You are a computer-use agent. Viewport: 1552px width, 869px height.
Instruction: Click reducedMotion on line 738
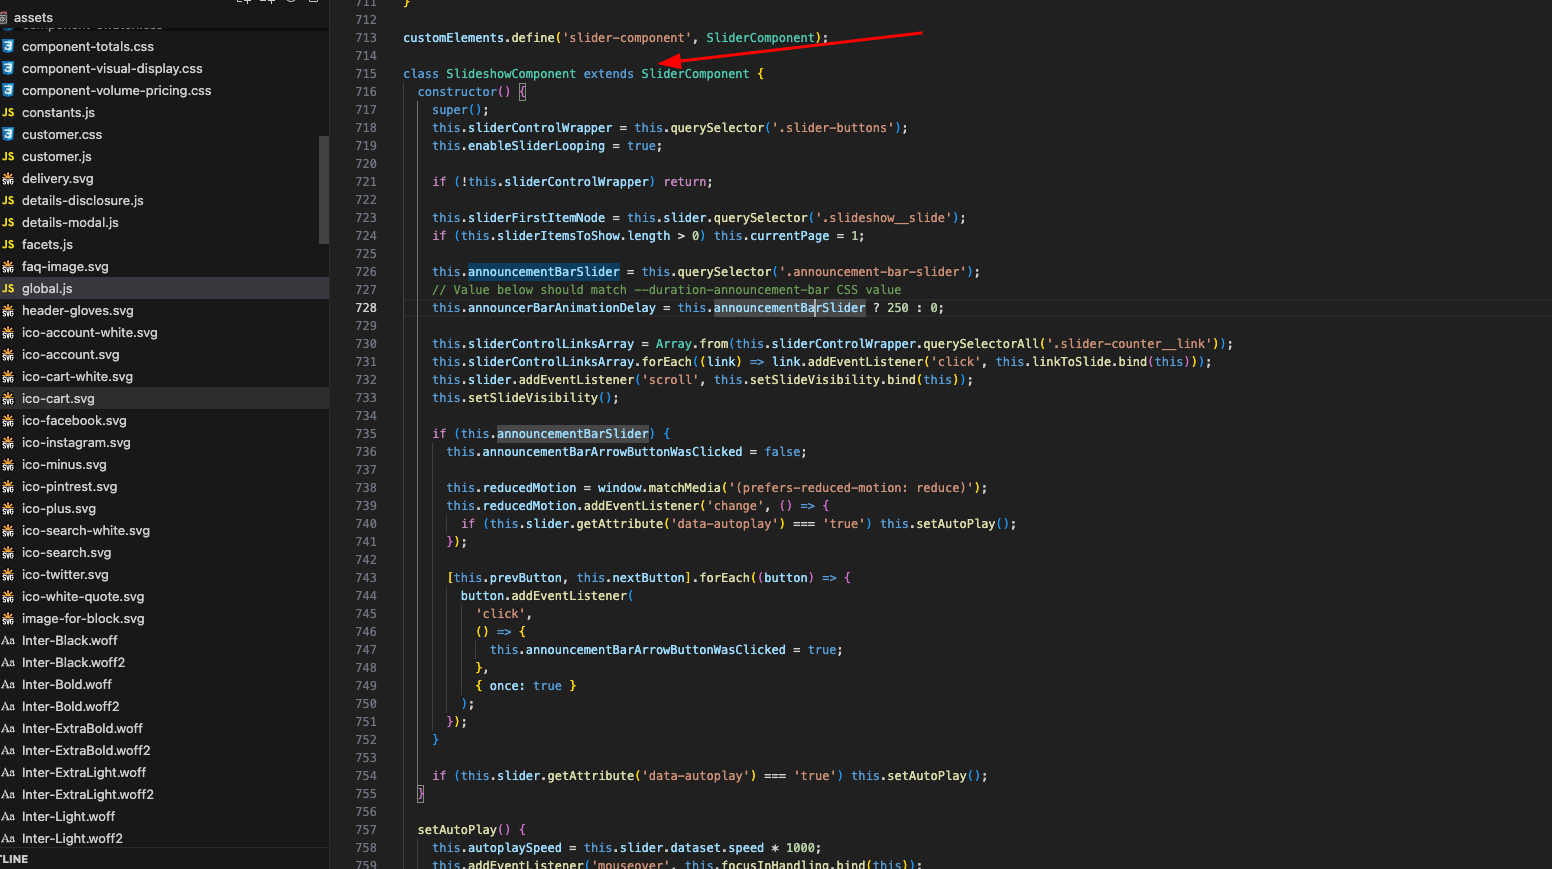pyautogui.click(x=530, y=488)
